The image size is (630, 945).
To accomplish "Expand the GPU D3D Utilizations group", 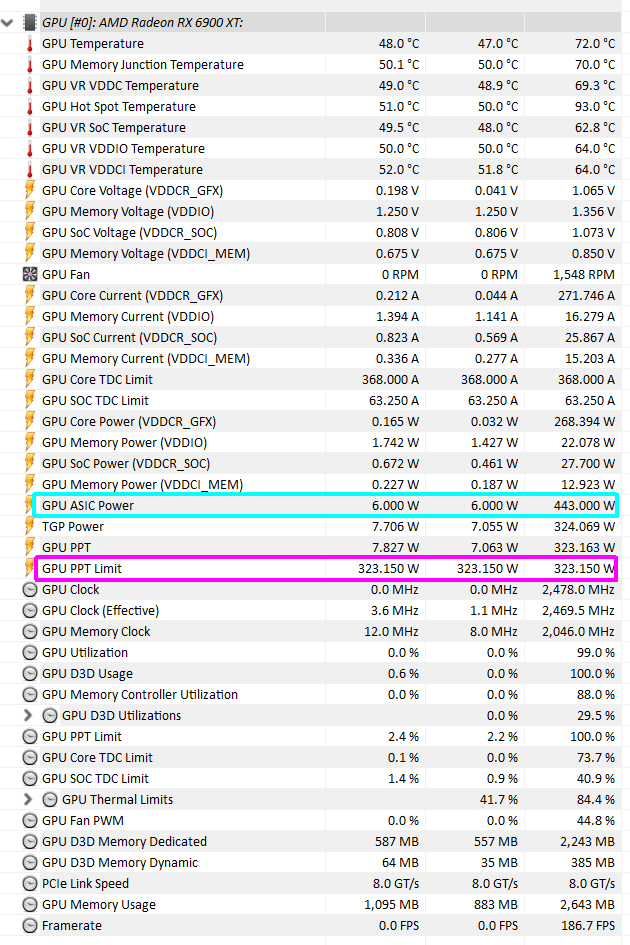I will click(28, 715).
